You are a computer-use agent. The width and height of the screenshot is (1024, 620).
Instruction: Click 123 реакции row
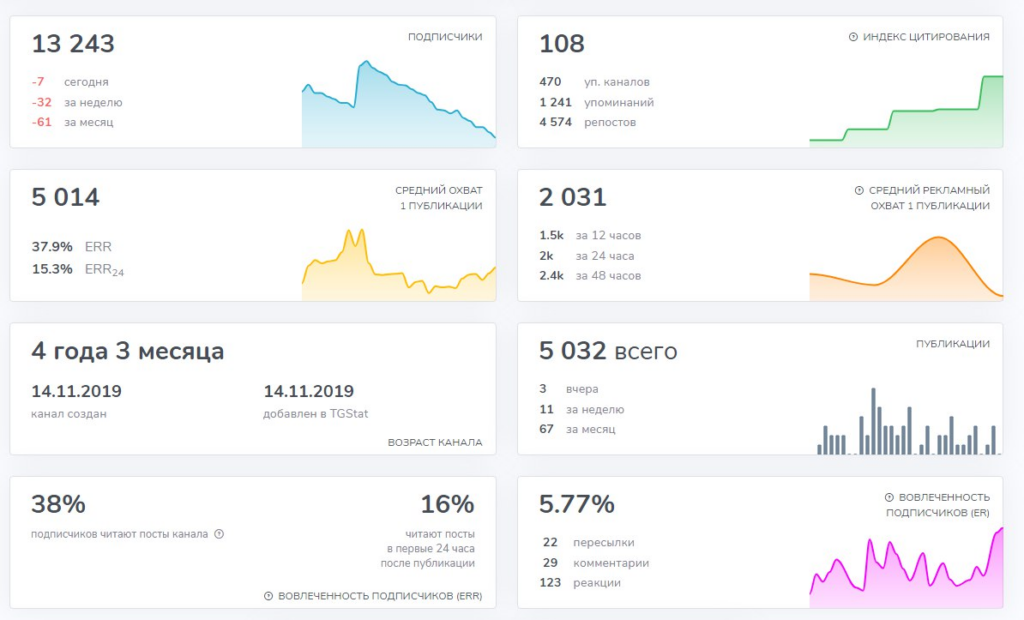tap(580, 583)
